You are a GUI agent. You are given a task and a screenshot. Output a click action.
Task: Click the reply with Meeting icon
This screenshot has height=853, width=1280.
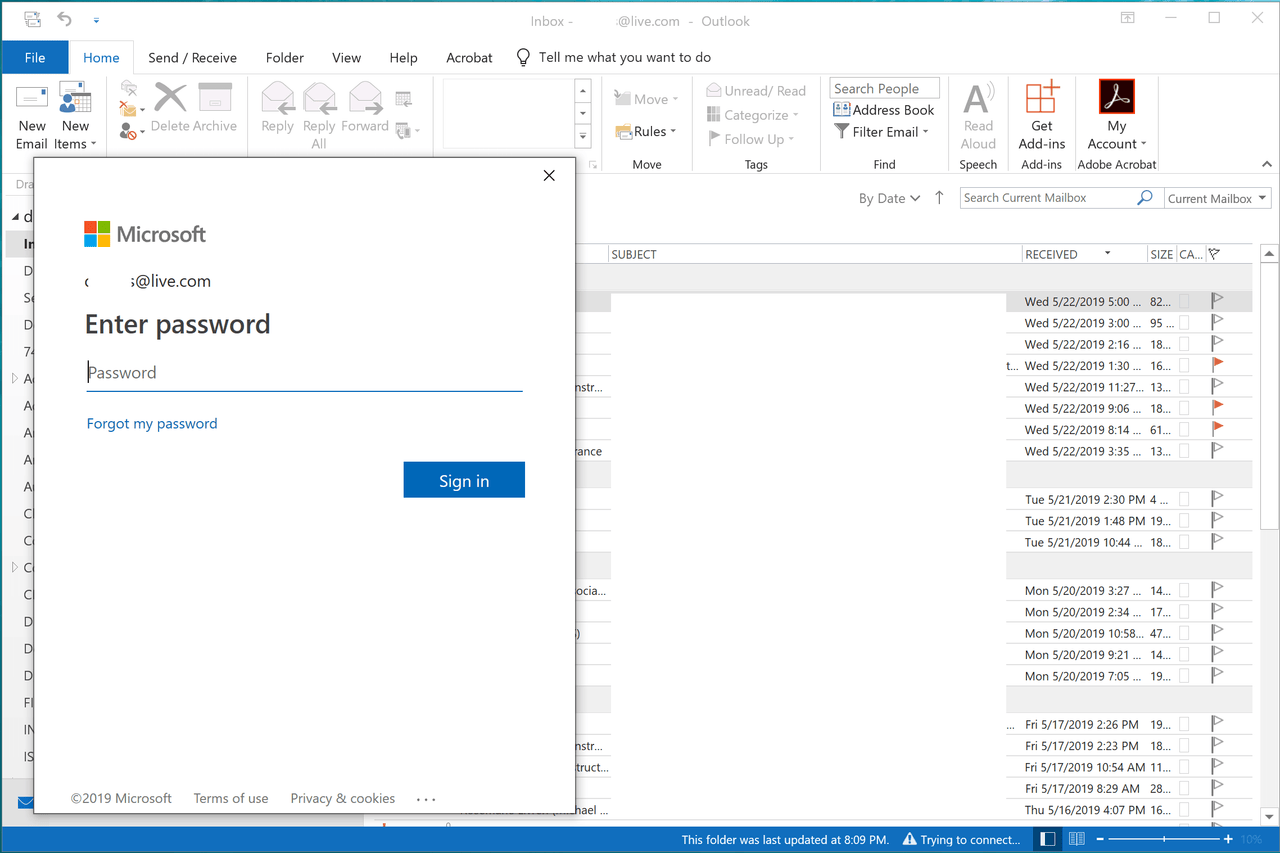tap(404, 99)
